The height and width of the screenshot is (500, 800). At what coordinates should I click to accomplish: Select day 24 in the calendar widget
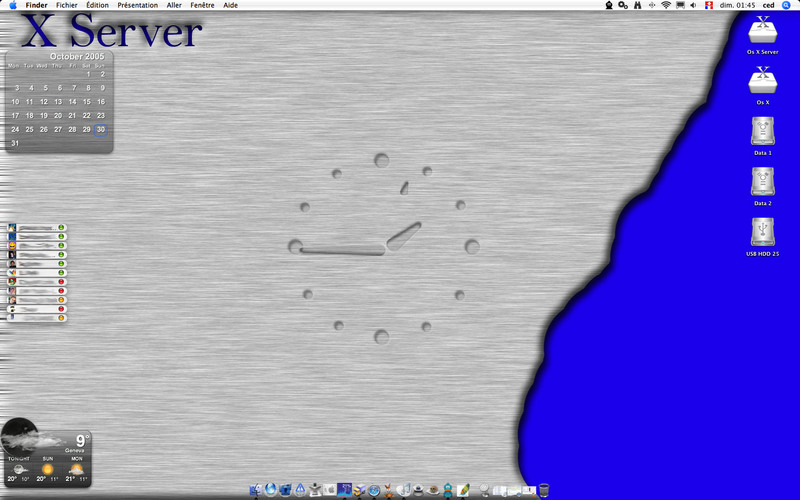point(15,130)
